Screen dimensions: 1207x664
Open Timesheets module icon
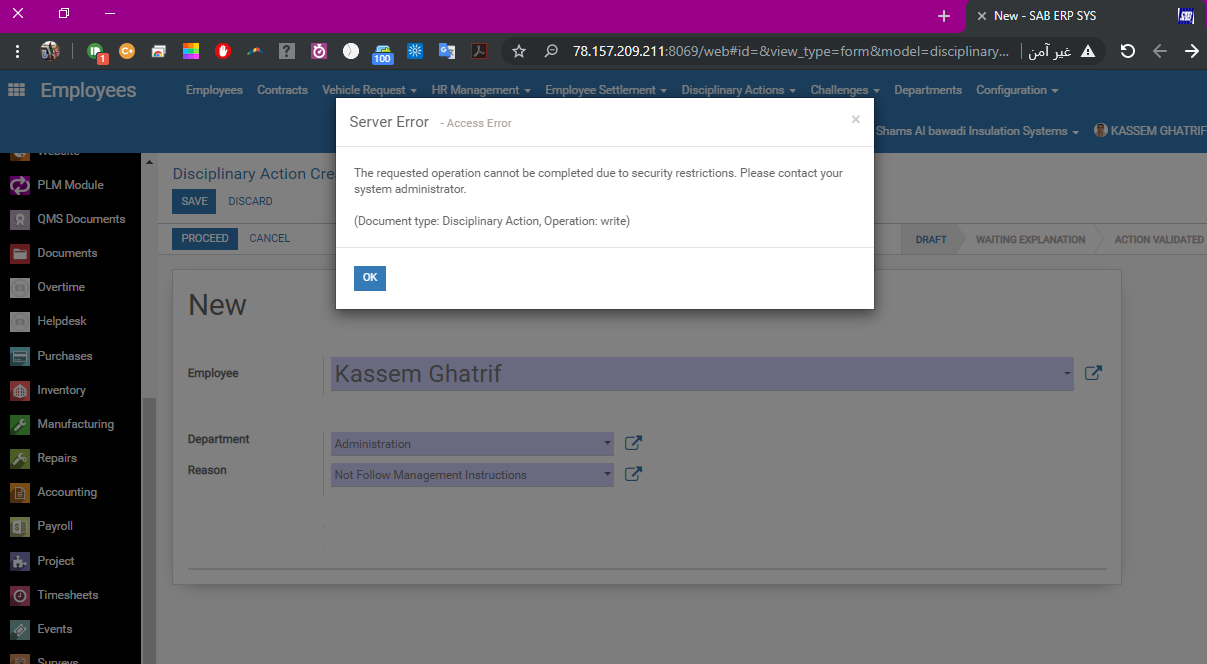pos(20,595)
